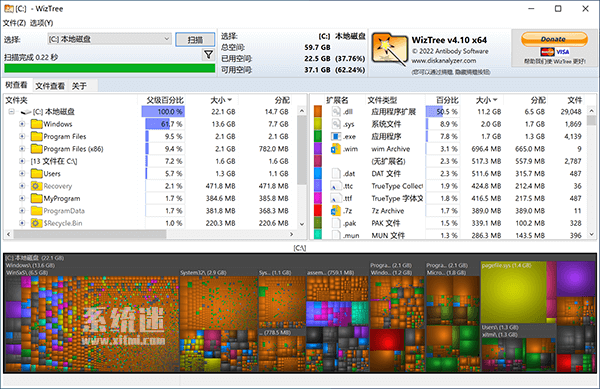Select the .exe application file icon

[x=336, y=136]
